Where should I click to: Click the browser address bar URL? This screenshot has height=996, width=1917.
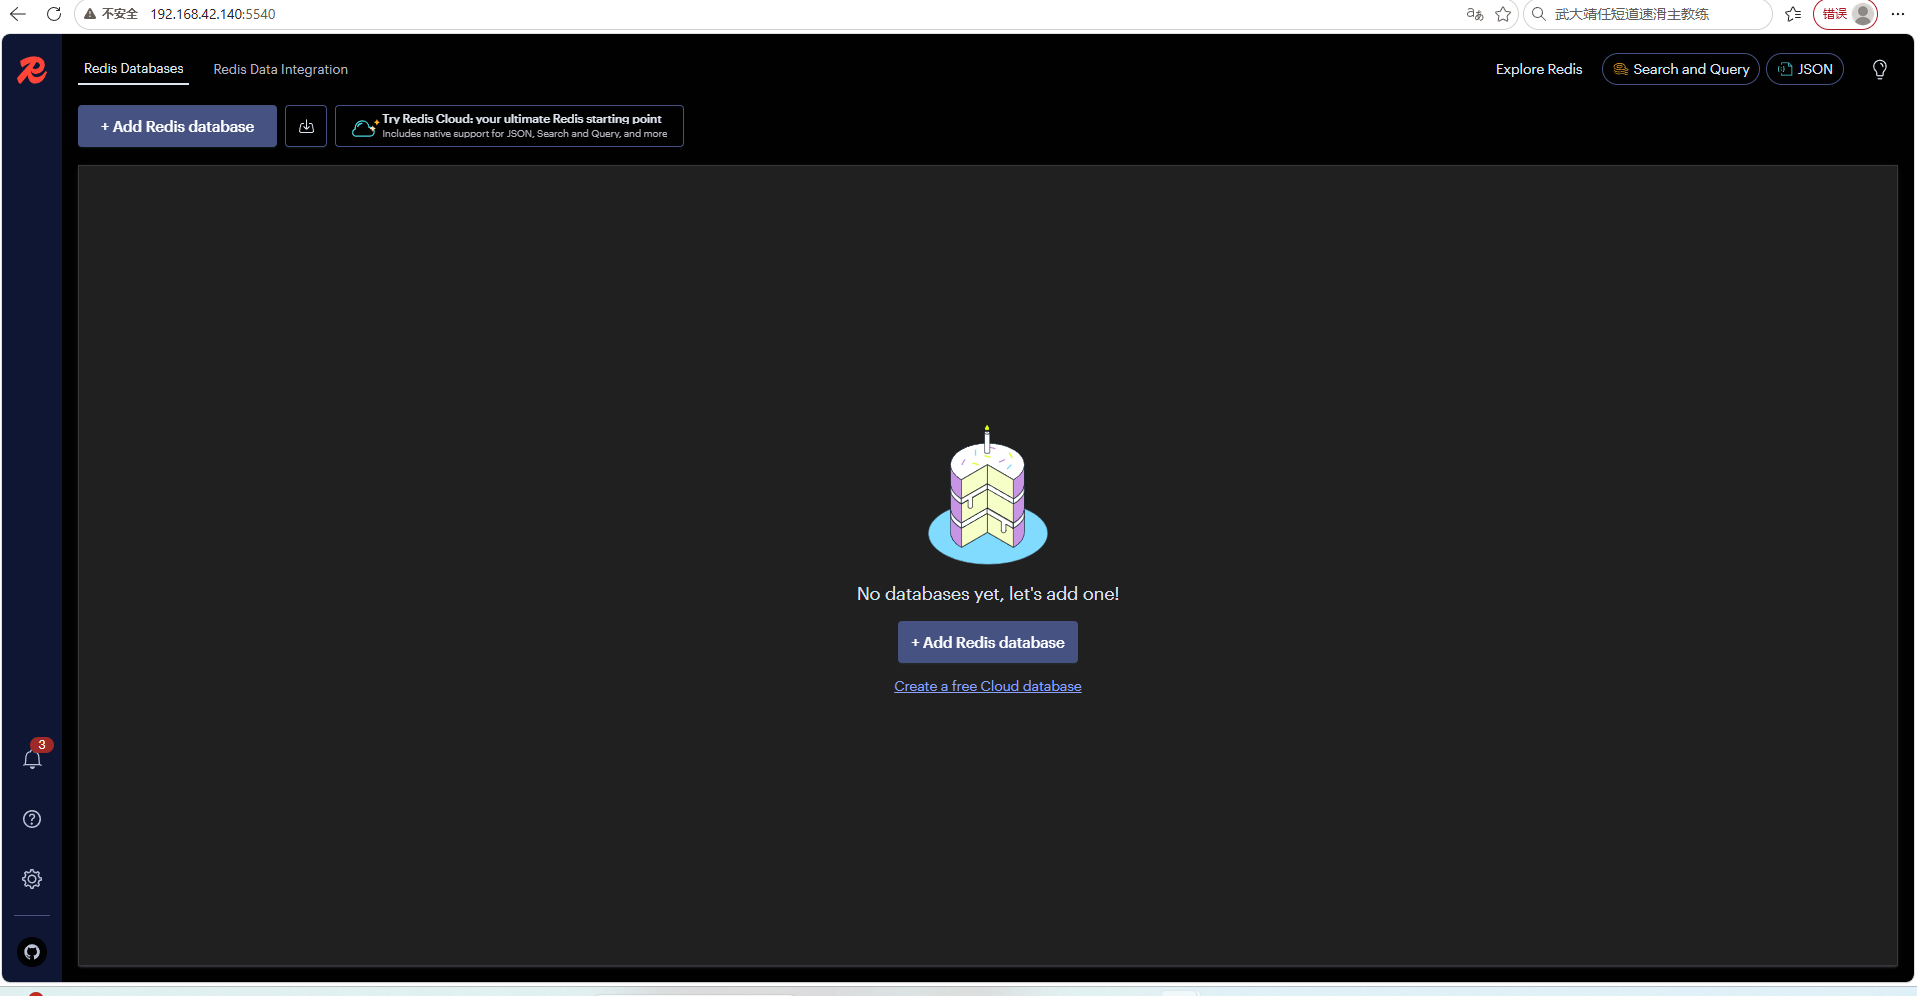(213, 14)
